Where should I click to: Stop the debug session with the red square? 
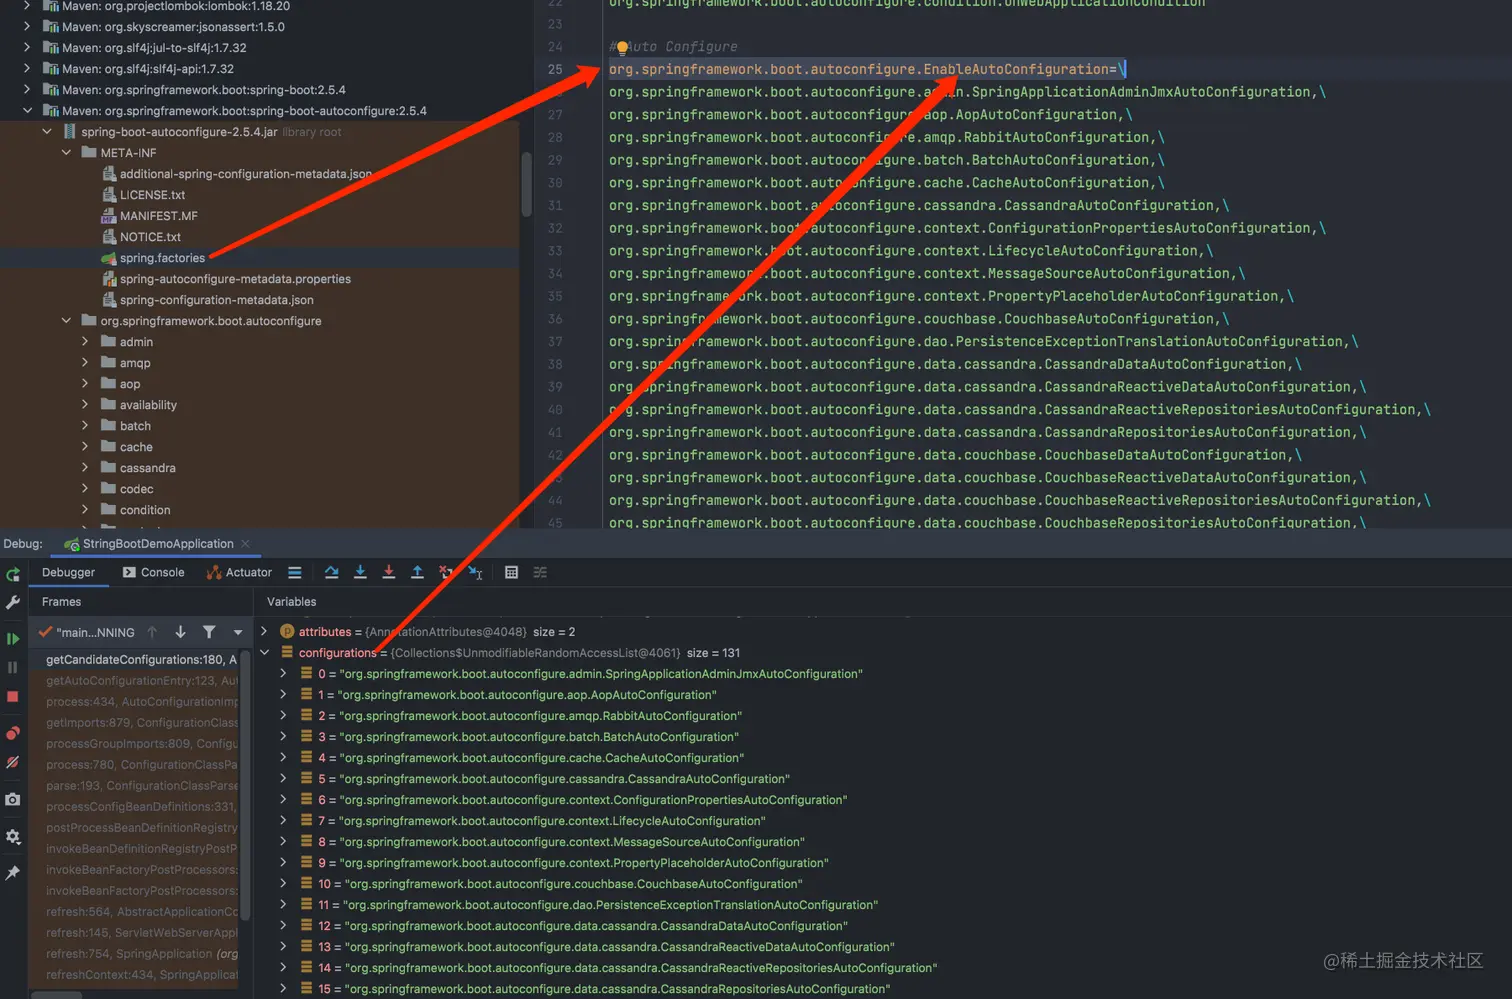point(13,696)
